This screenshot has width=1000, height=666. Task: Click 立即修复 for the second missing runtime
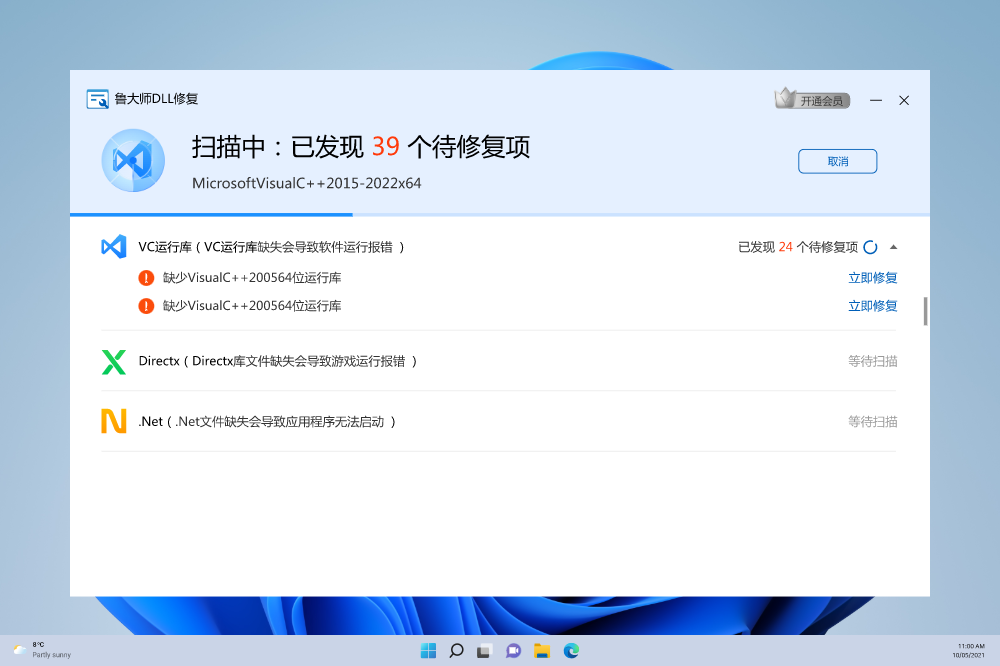[872, 306]
